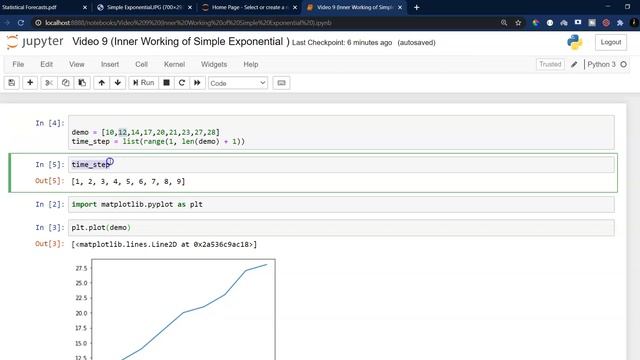640x360 pixels.
Task: Move selected cell down arrow
Action: click(x=118, y=83)
